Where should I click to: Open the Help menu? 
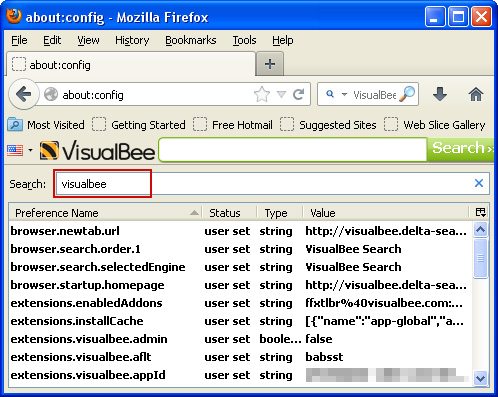(283, 40)
